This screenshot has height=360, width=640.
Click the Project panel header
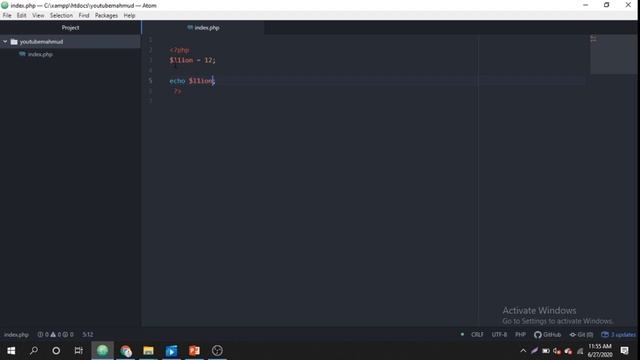point(70,28)
